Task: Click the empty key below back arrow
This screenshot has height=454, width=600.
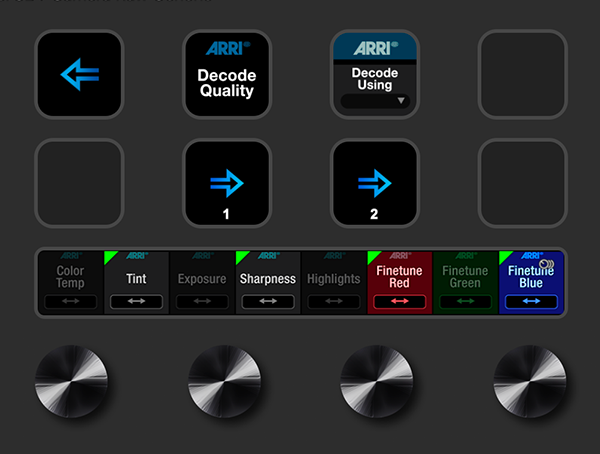Action: pyautogui.click(x=79, y=183)
